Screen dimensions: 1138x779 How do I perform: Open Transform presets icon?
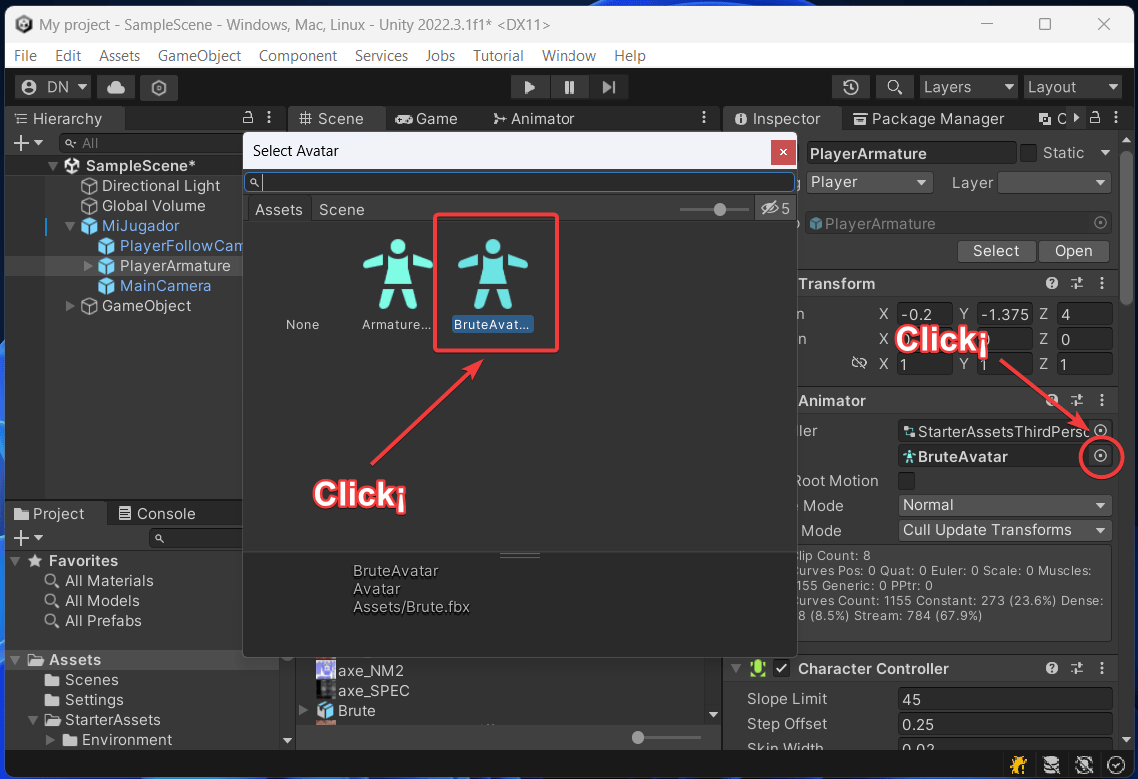click(x=1077, y=284)
